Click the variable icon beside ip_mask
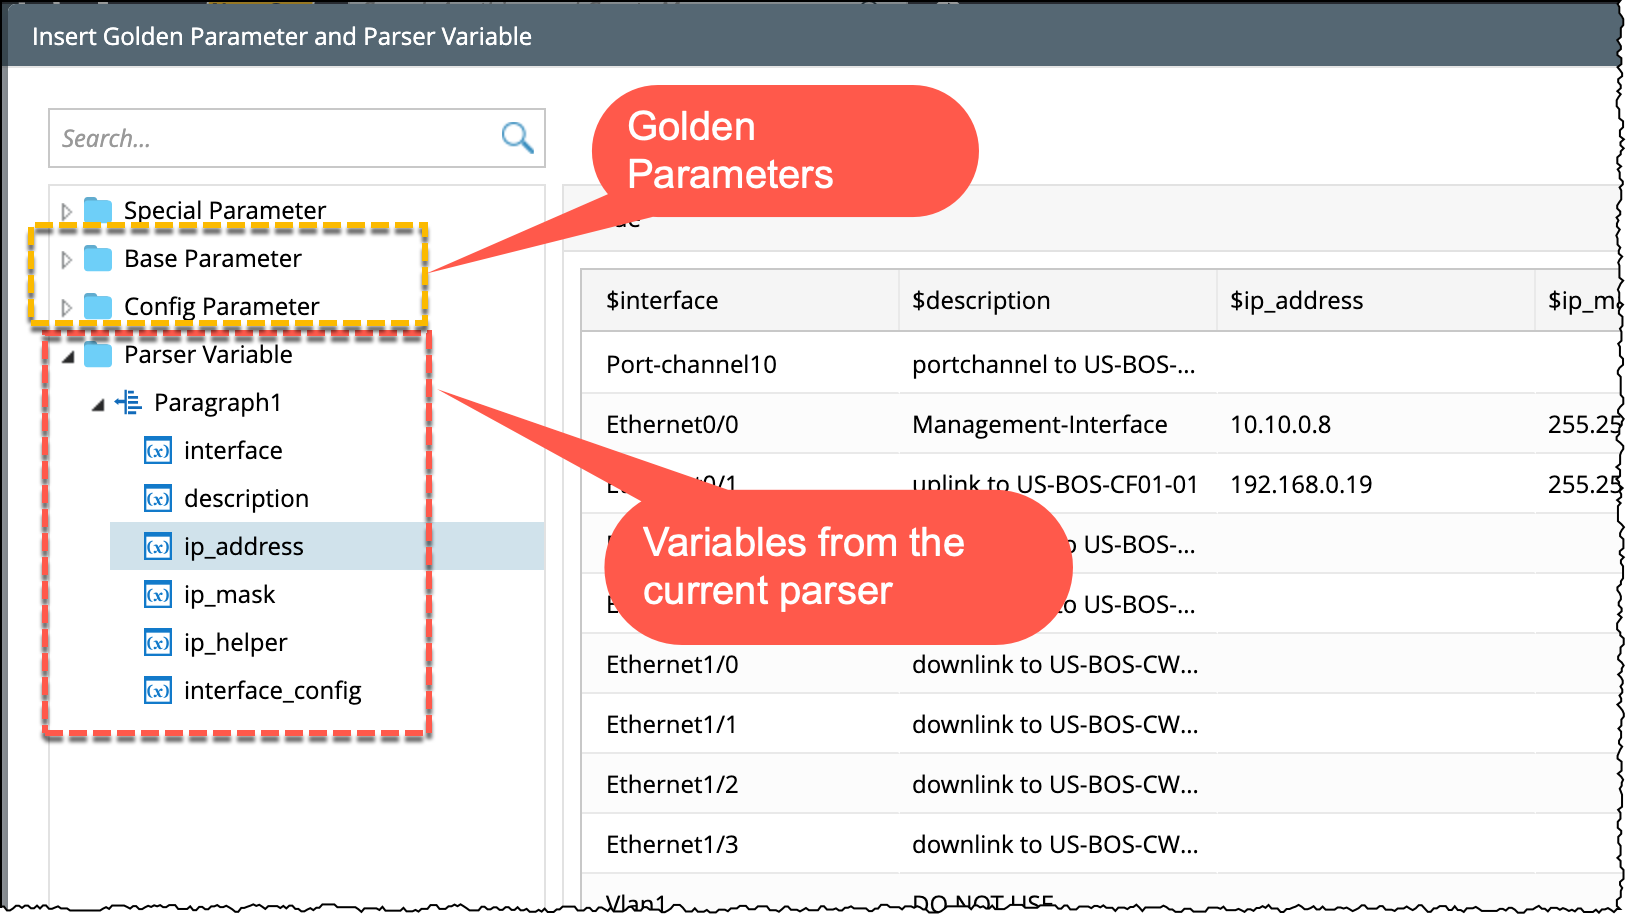The width and height of the screenshot is (1626, 914). click(x=158, y=595)
